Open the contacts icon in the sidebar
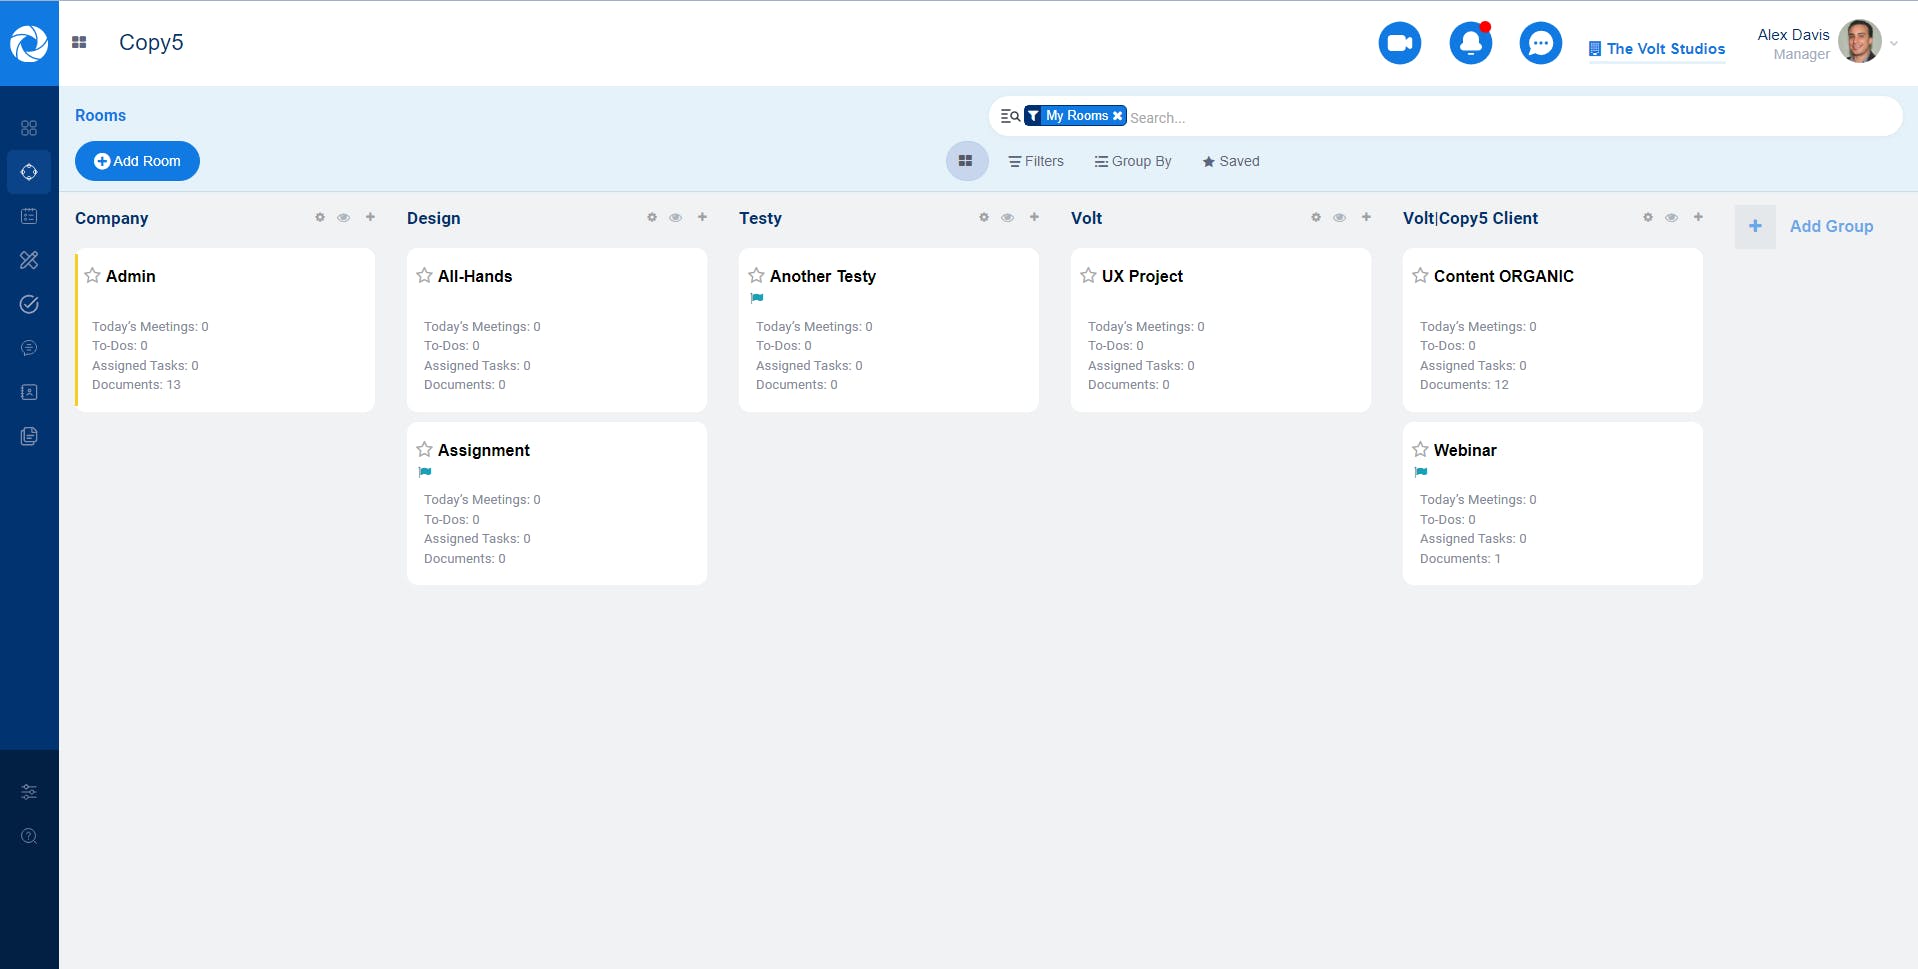The height and width of the screenshot is (969, 1918). coord(29,392)
